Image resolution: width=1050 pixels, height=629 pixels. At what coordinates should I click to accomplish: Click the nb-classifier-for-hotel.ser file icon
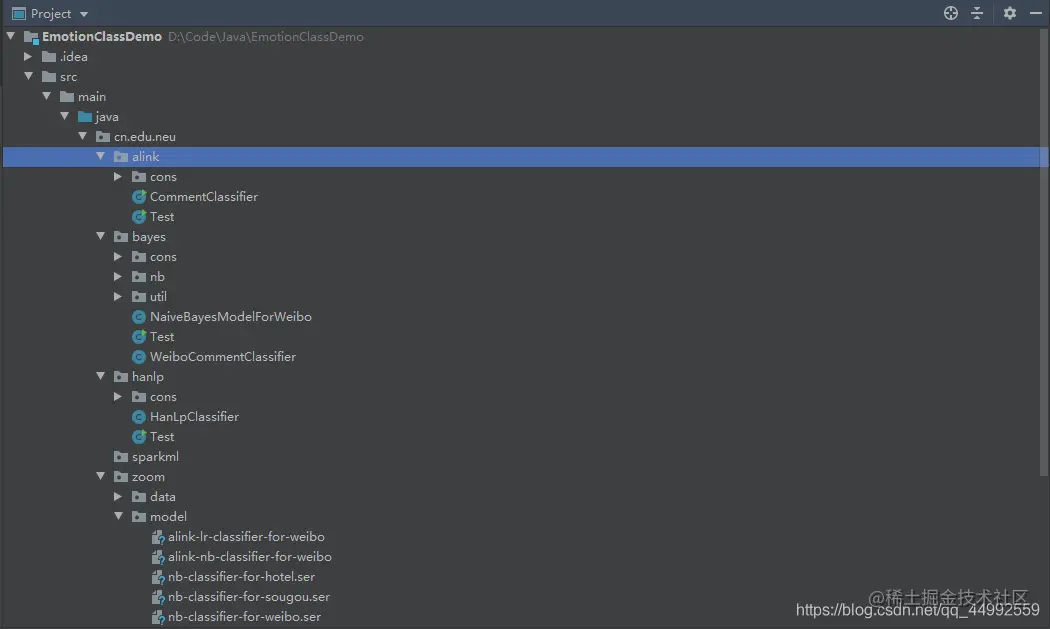(158, 577)
